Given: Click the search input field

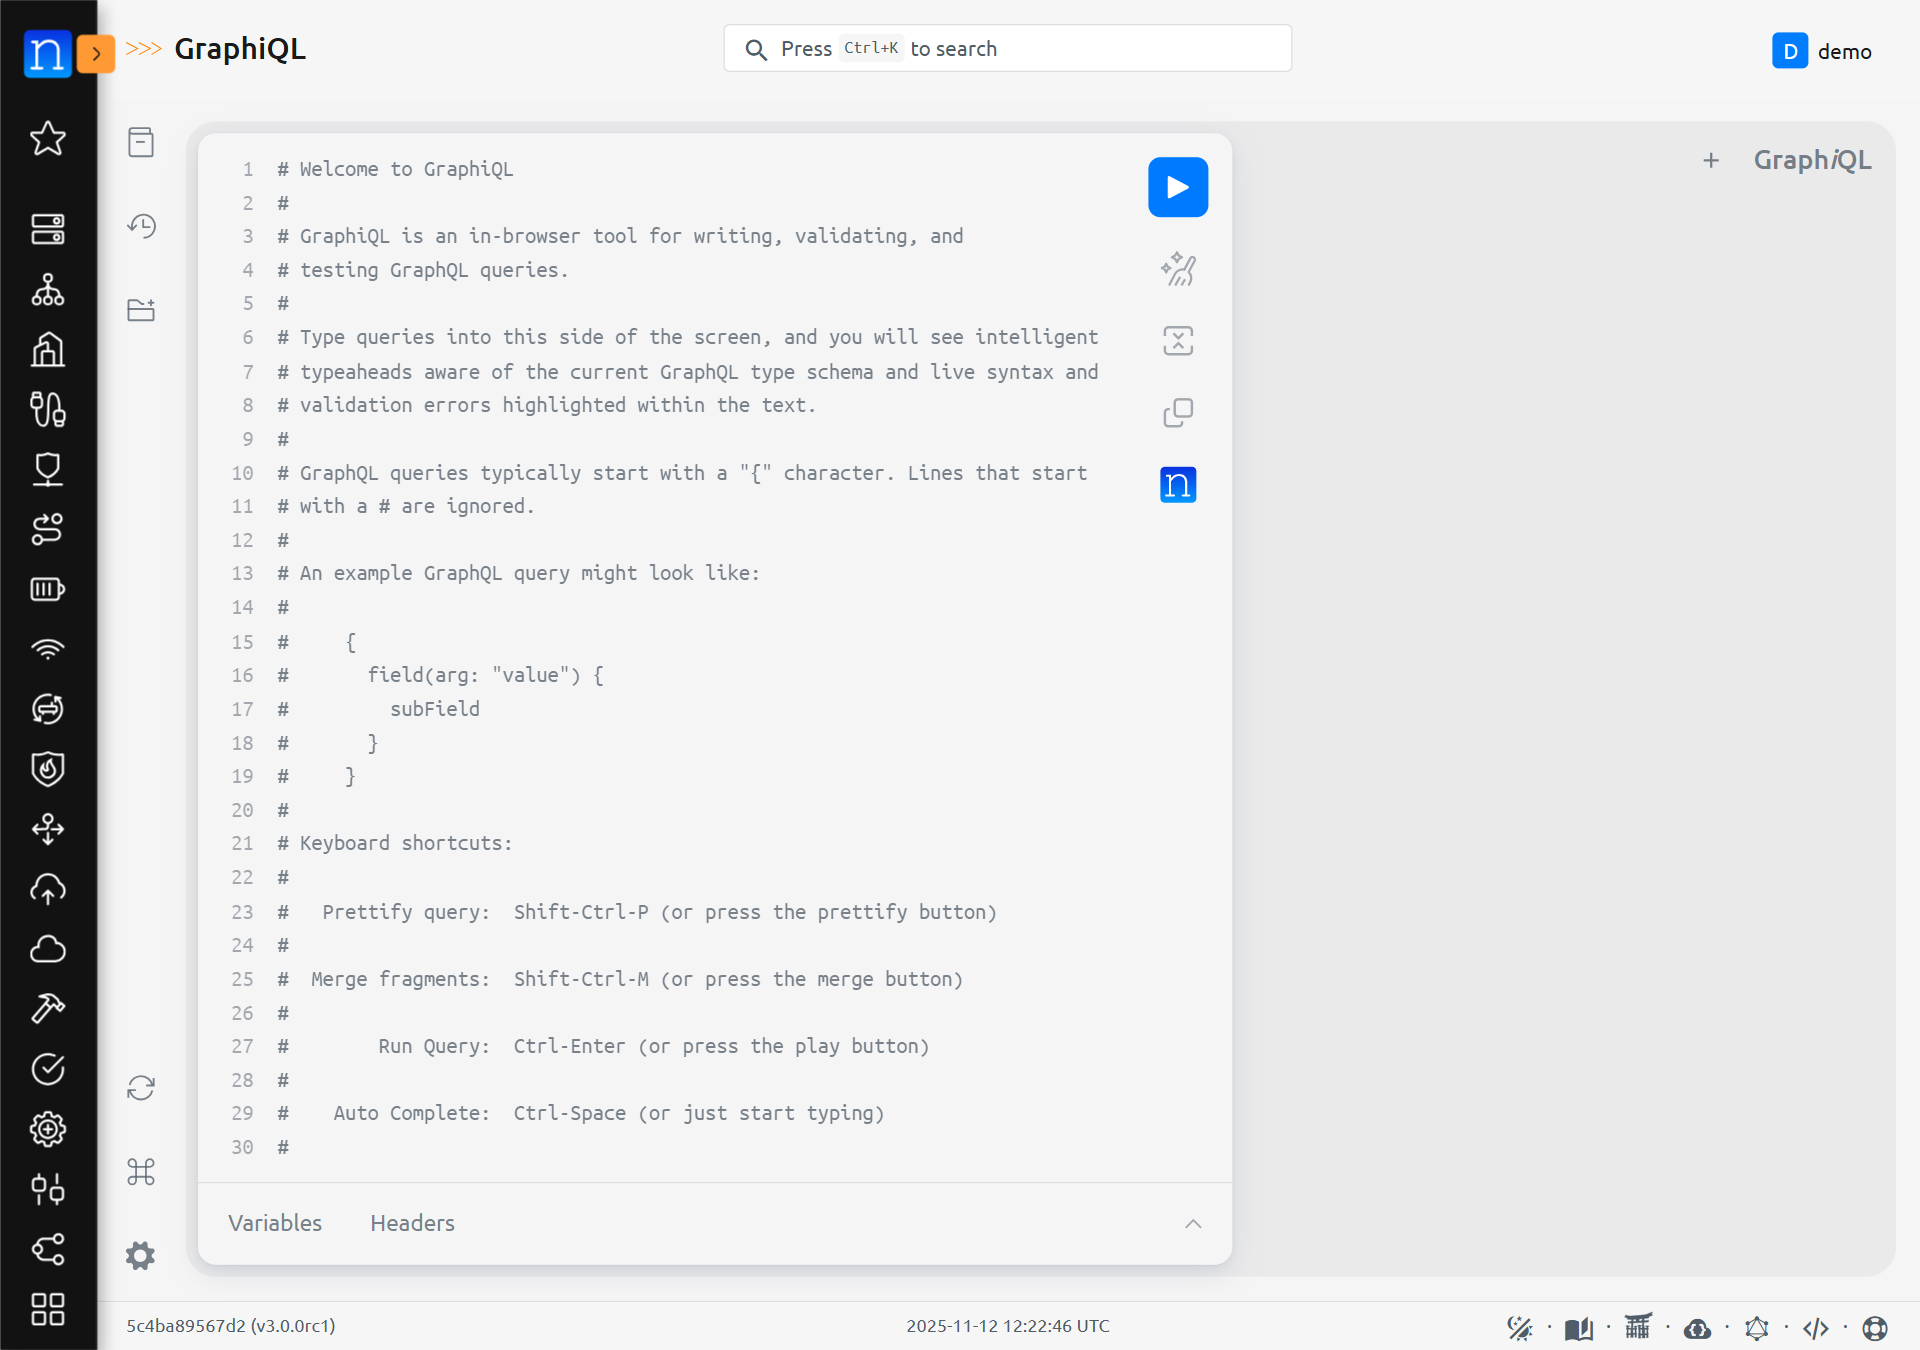Looking at the screenshot, I should [x=1007, y=49].
